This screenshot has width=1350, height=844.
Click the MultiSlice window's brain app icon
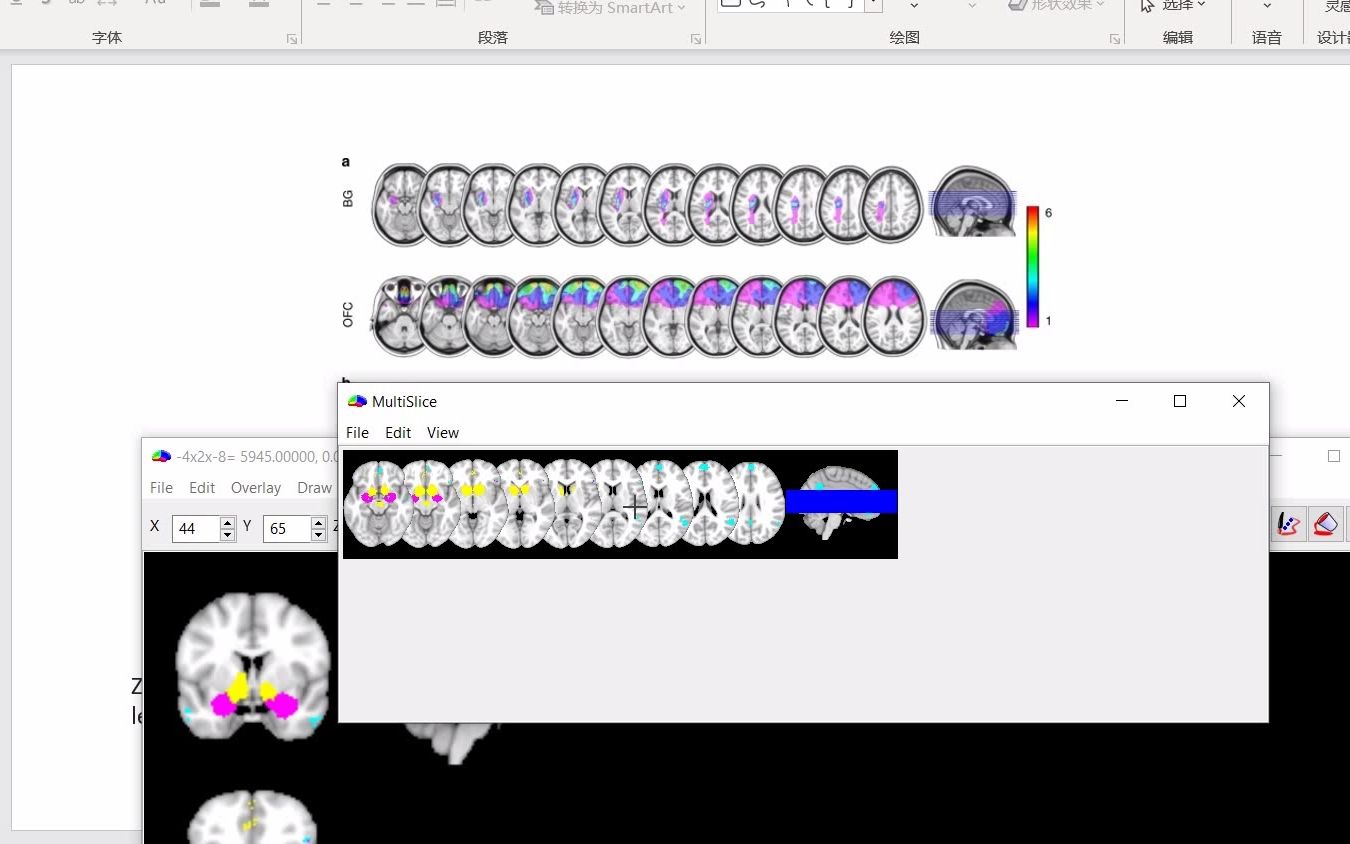(x=357, y=401)
